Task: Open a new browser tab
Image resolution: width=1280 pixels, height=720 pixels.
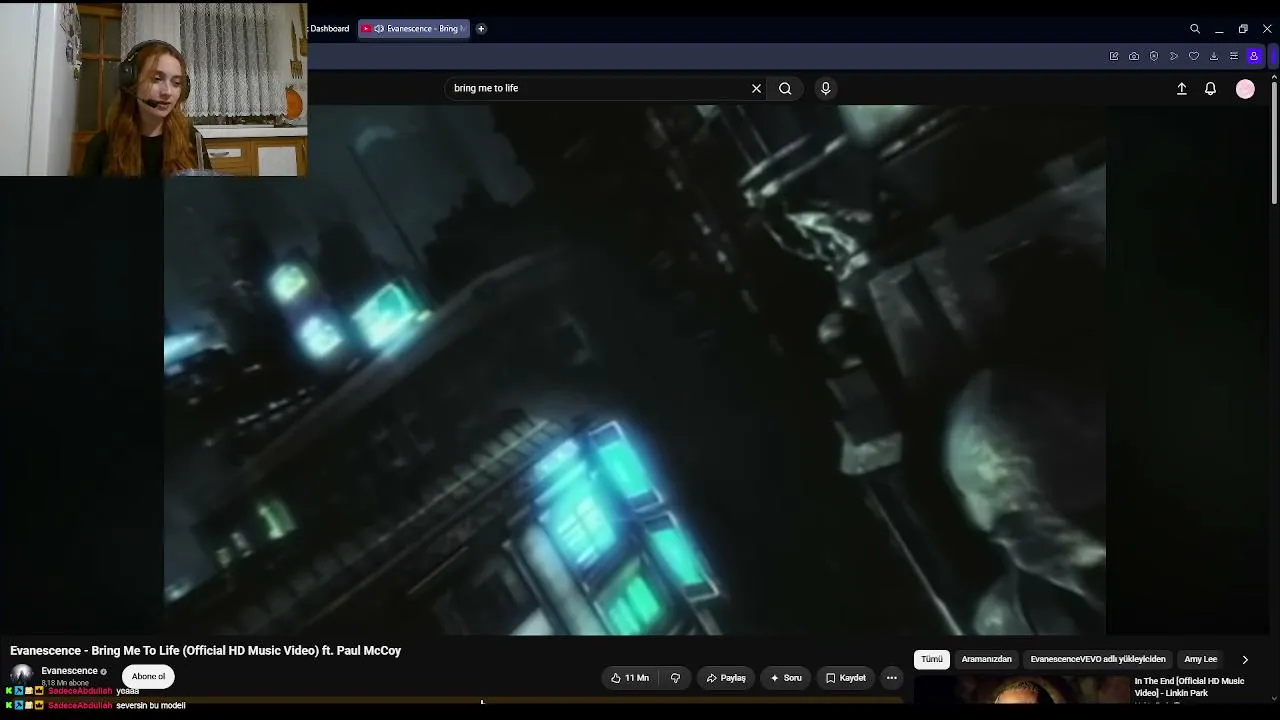Action: pos(481,29)
